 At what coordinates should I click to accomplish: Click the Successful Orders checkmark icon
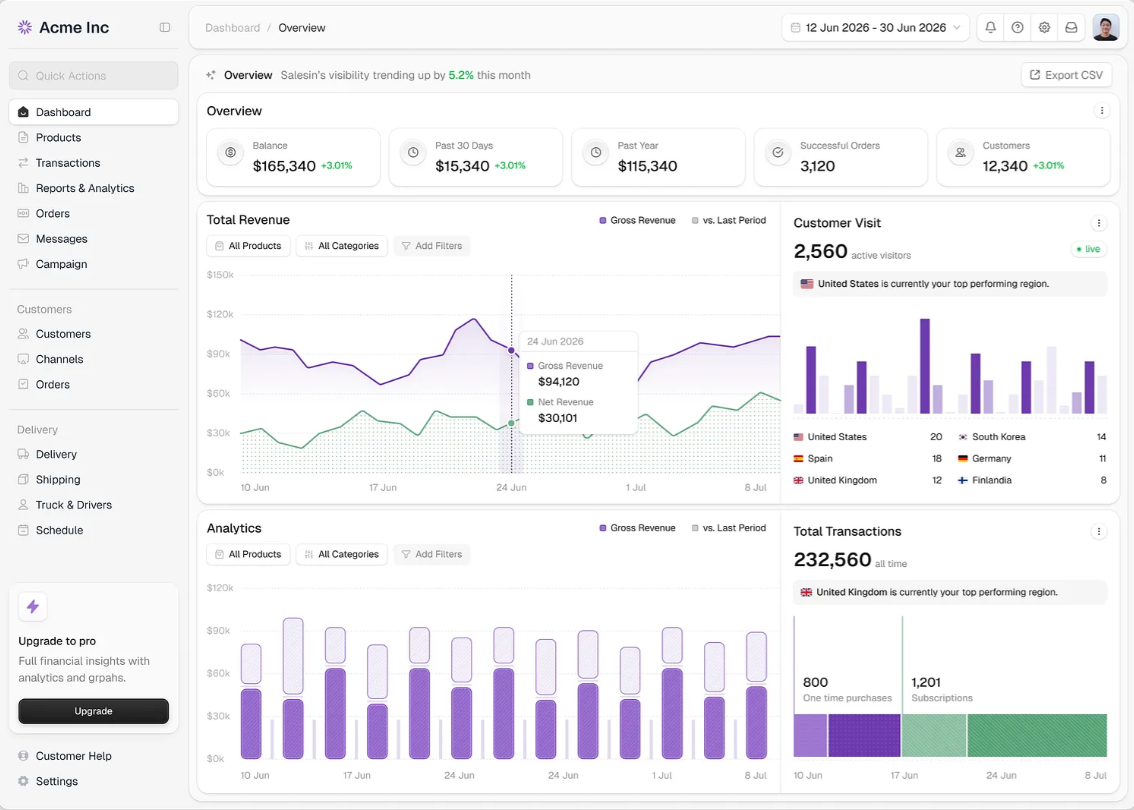778,153
